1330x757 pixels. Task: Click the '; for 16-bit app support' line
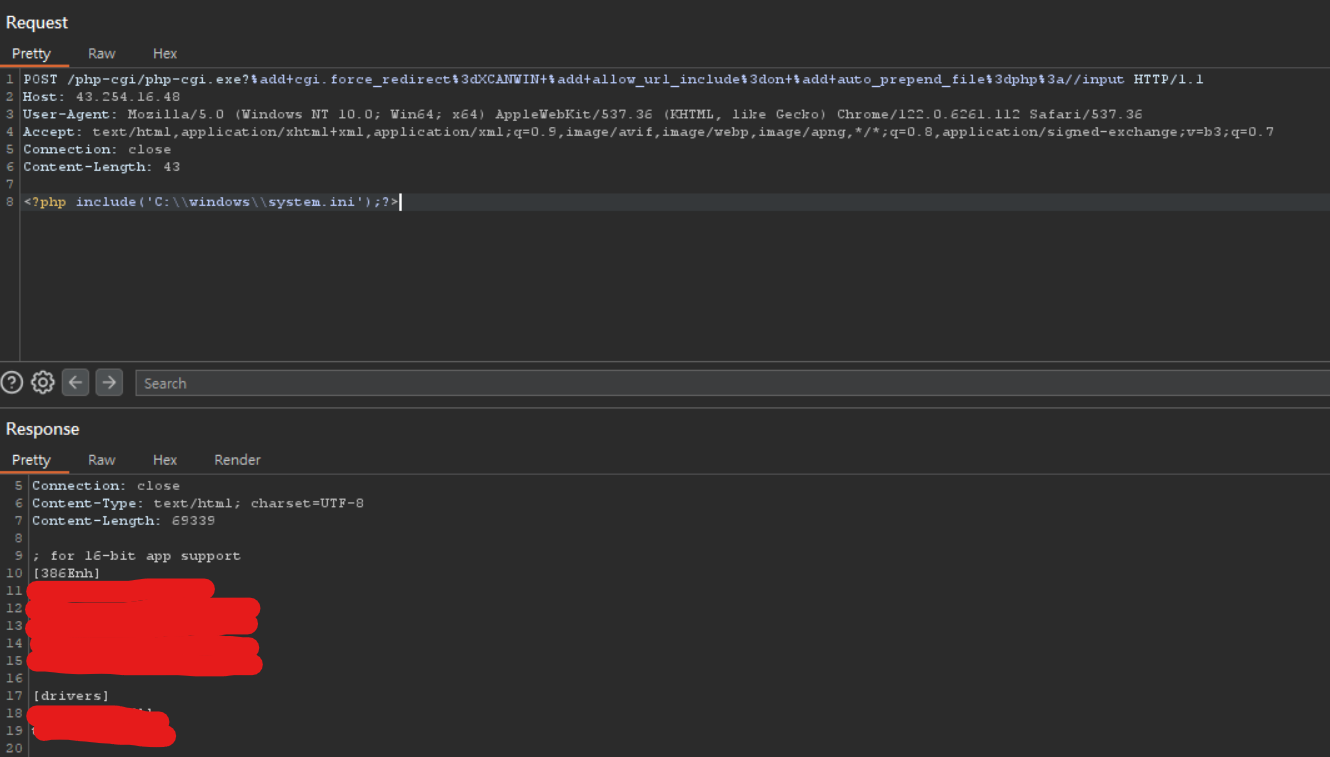pos(136,556)
